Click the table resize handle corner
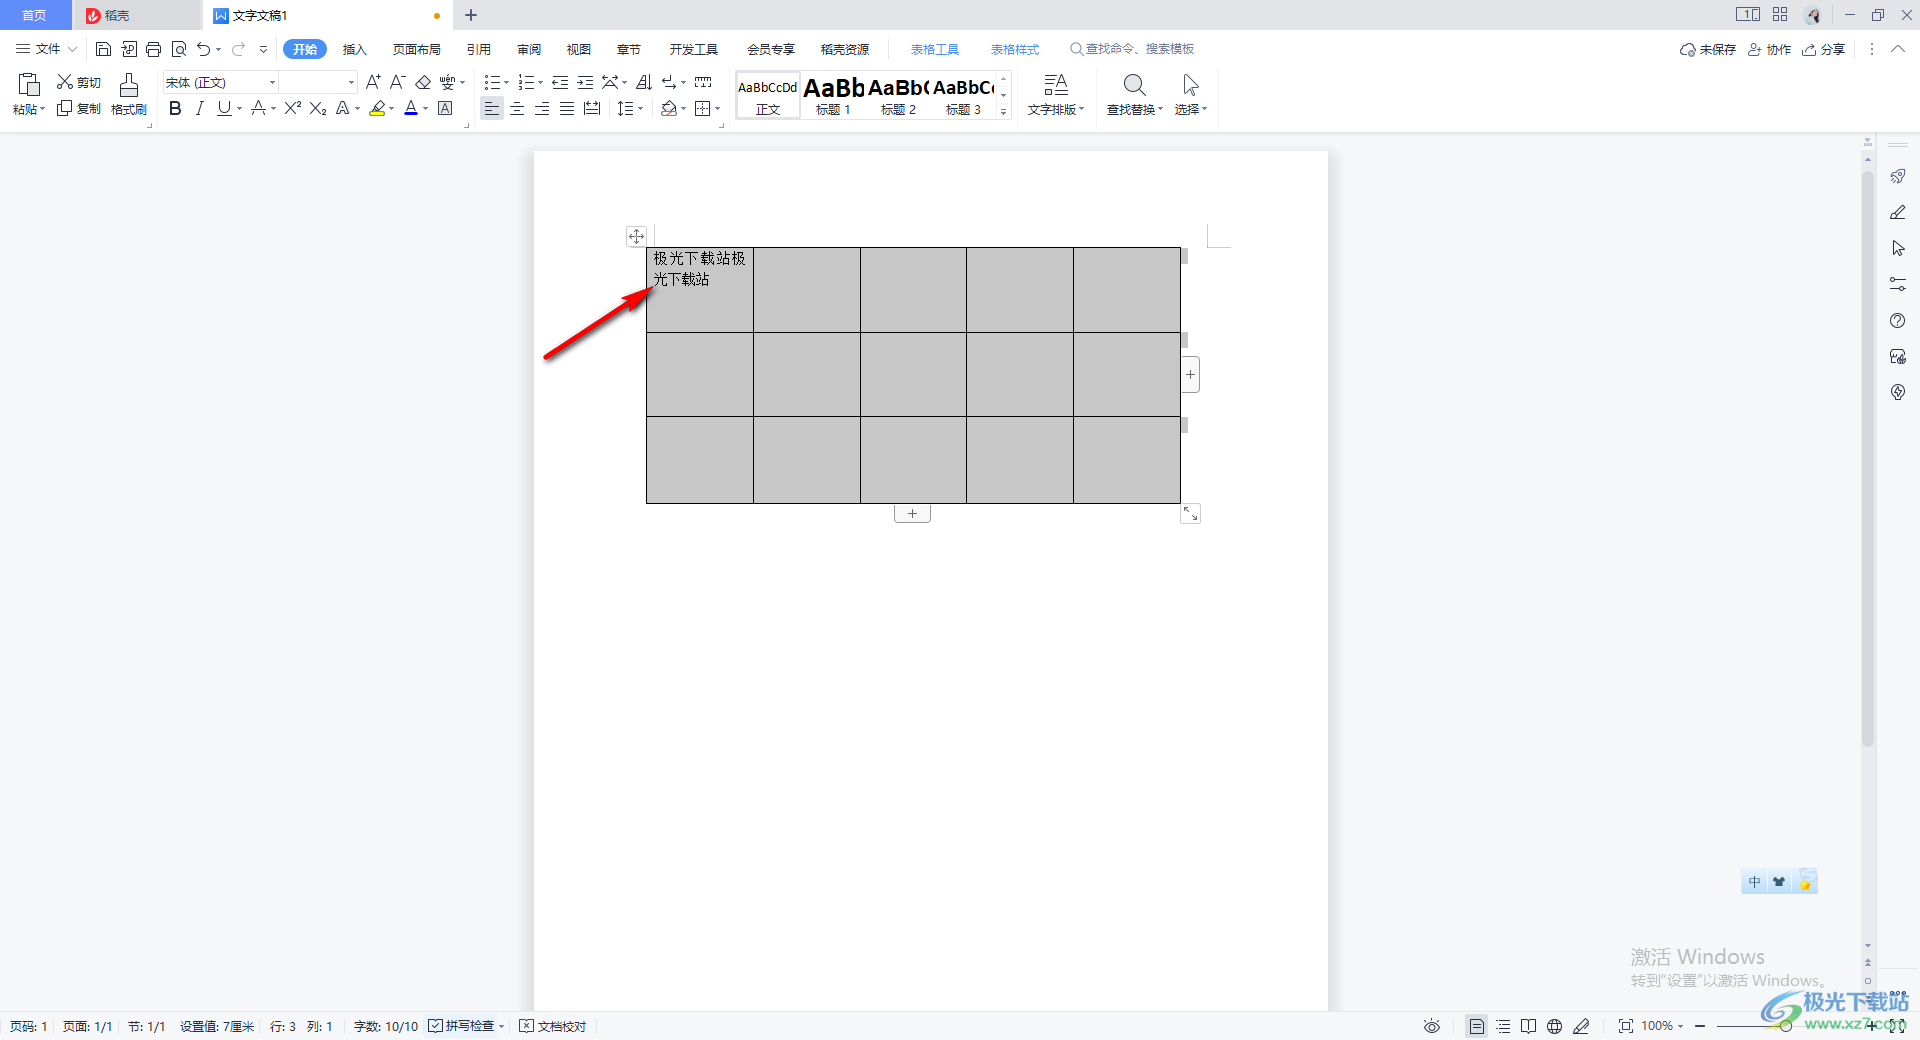Screen dimensions: 1920x1040 1190,513
